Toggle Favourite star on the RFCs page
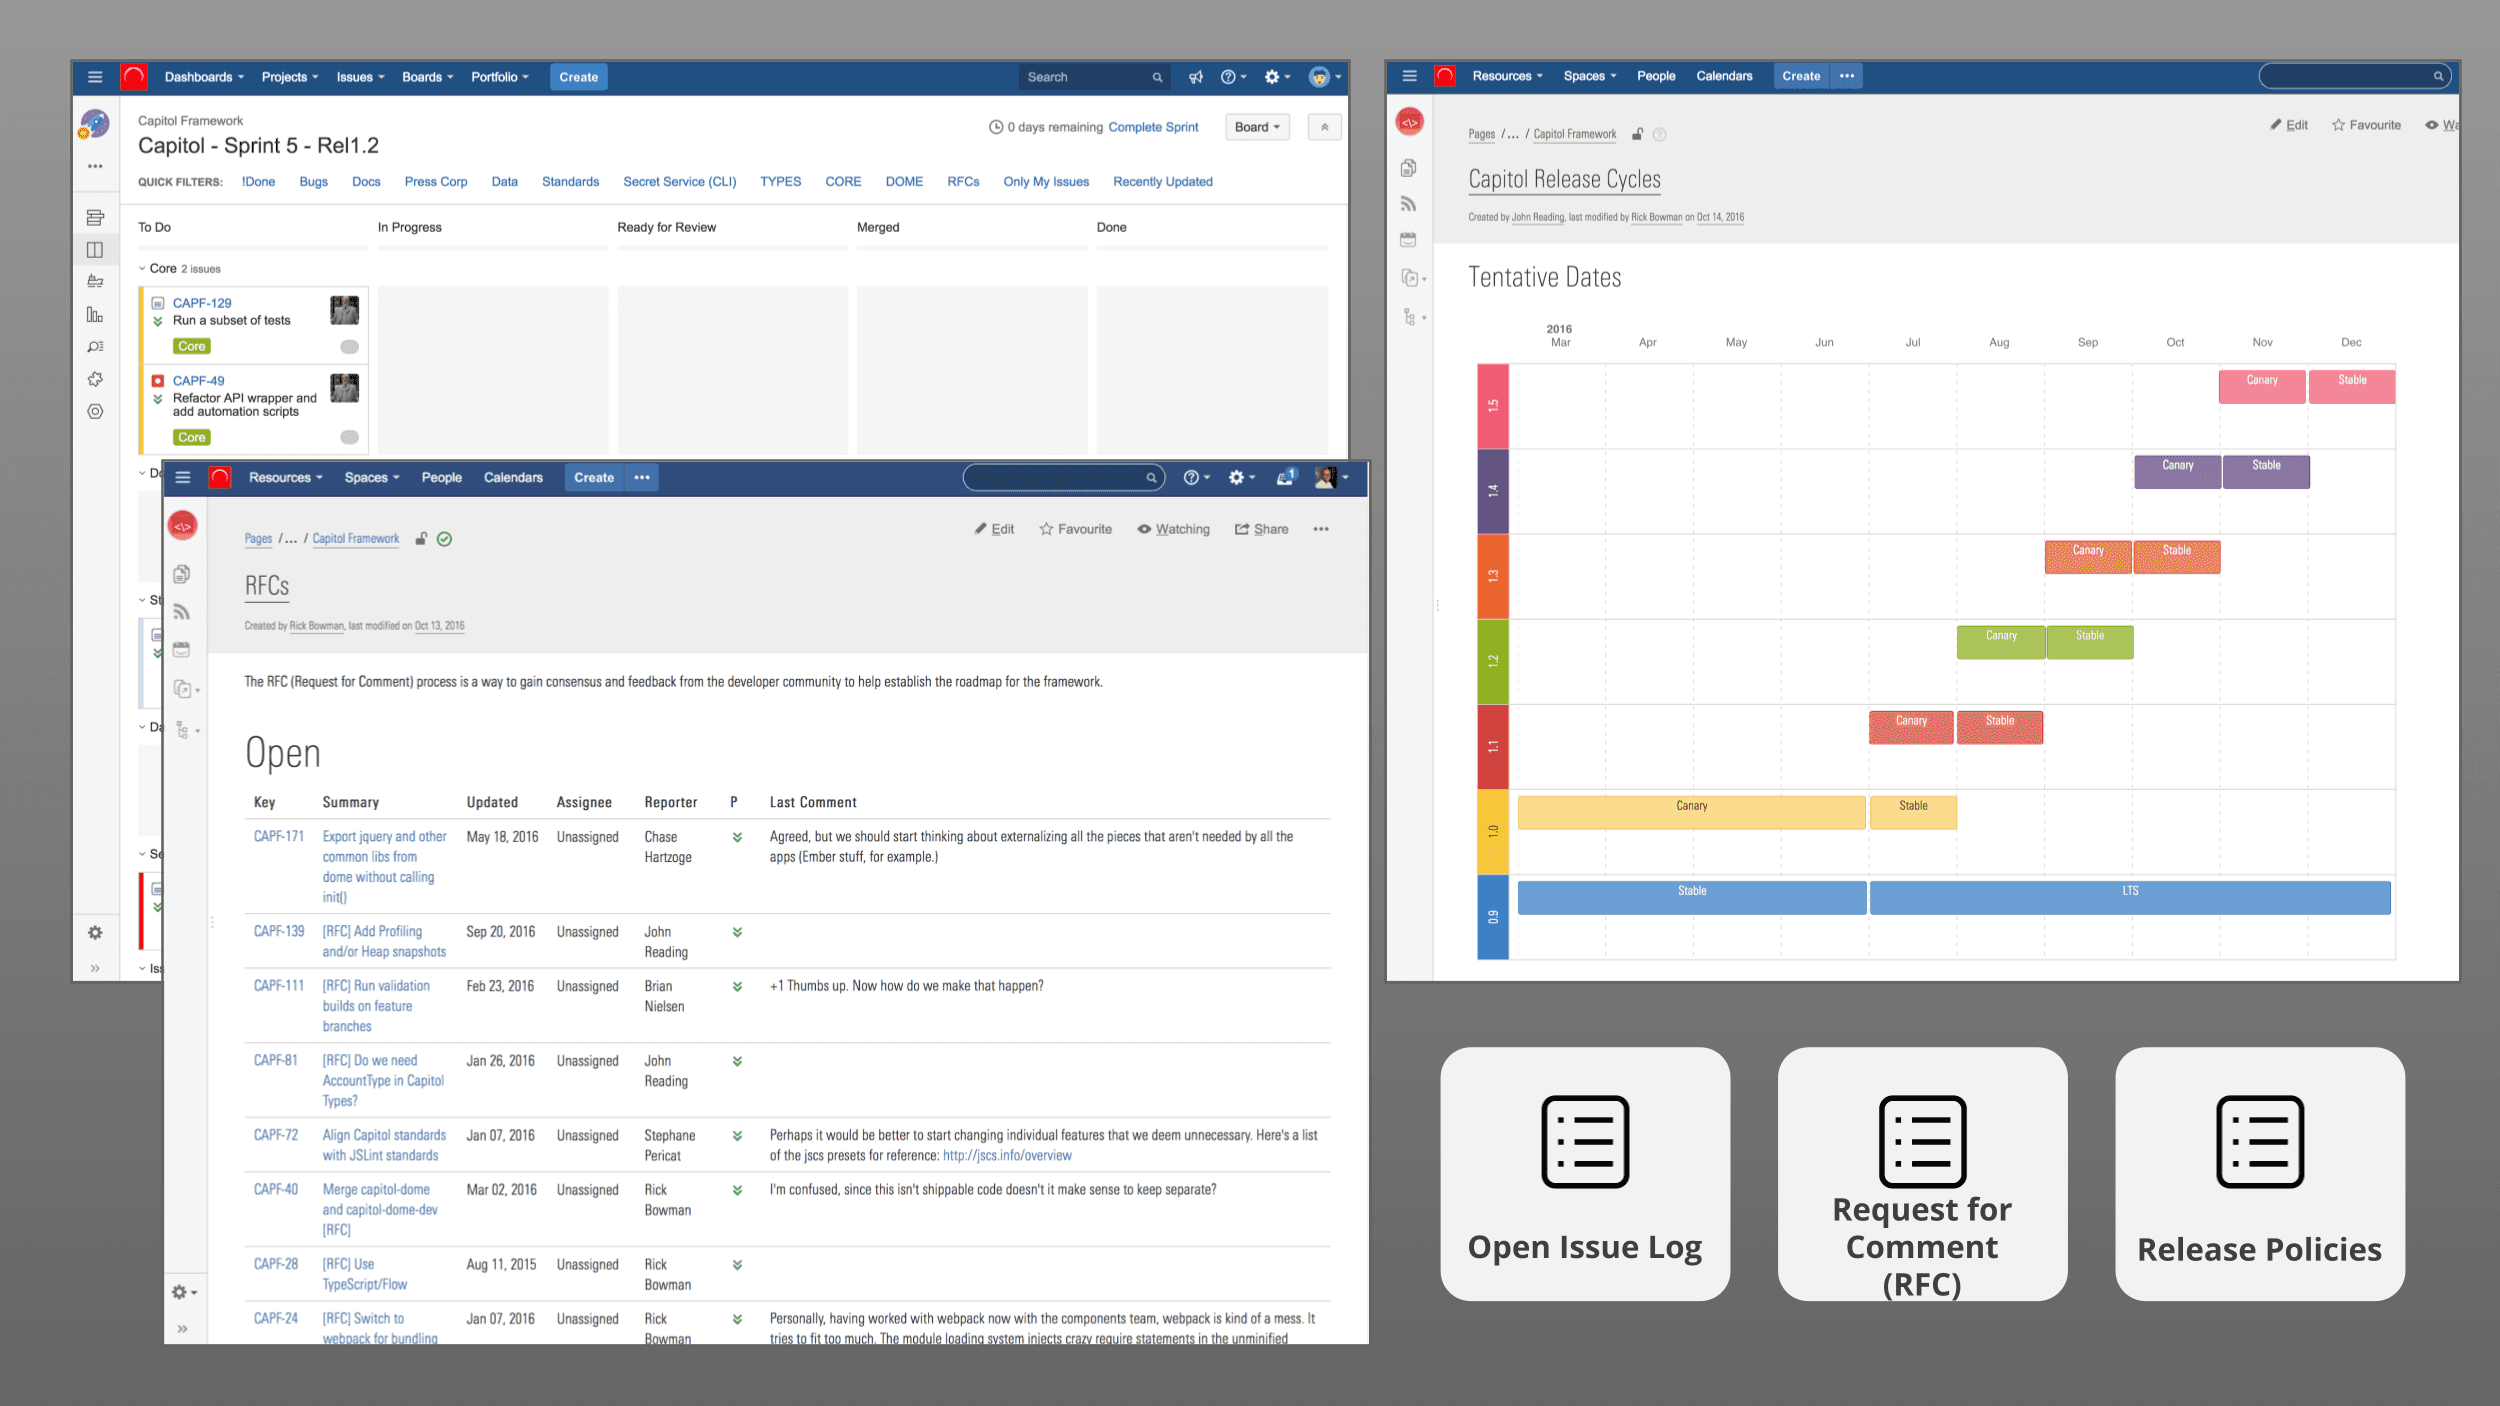This screenshot has width=2500, height=1406. [1075, 529]
